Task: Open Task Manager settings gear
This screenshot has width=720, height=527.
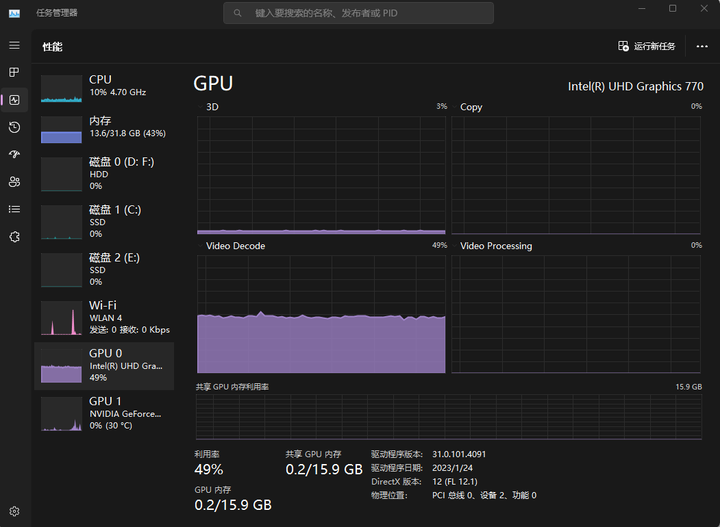Action: pyautogui.click(x=14, y=511)
